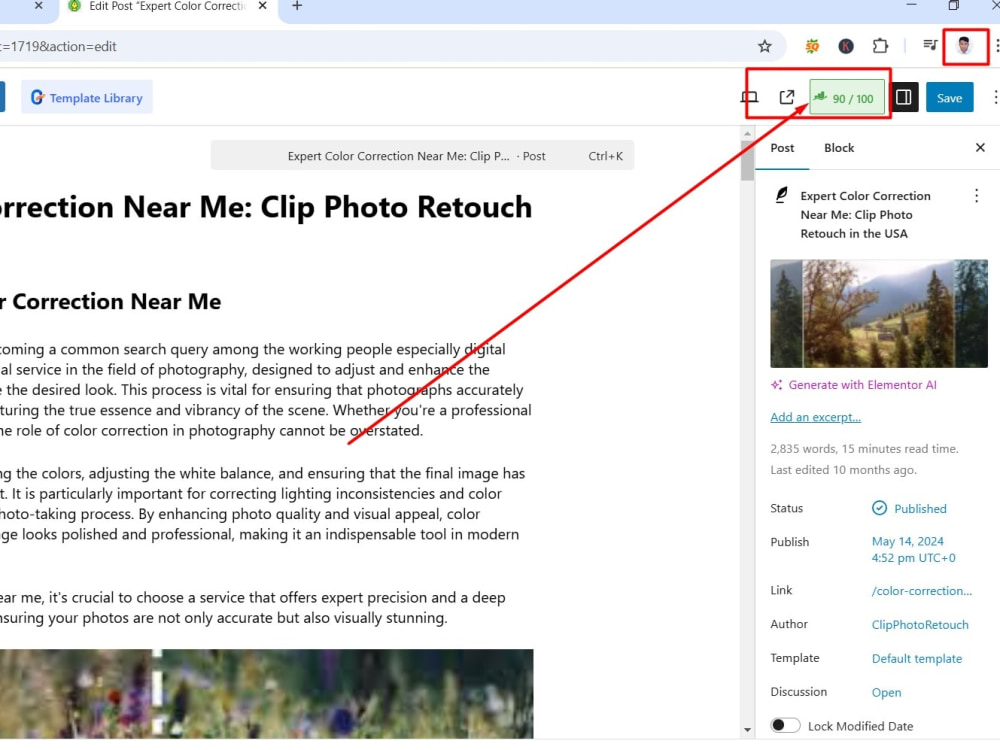The width and height of the screenshot is (1000, 750).
Task: Toggle the settings sidebar panel icon
Action: click(904, 97)
